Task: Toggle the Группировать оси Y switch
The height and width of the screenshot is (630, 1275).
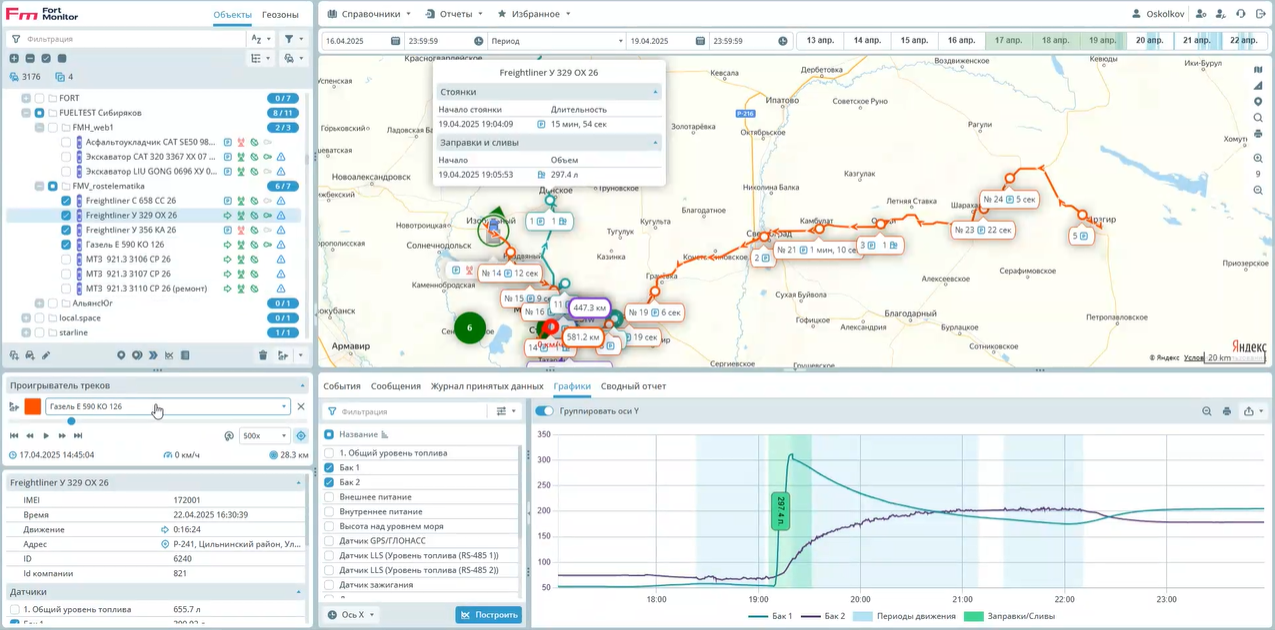Action: point(544,411)
